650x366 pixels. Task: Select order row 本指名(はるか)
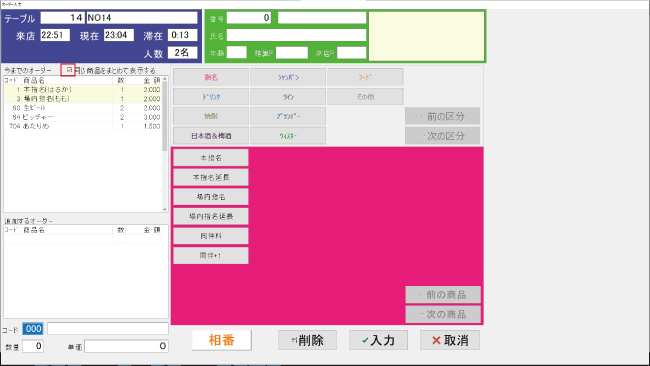(83, 90)
